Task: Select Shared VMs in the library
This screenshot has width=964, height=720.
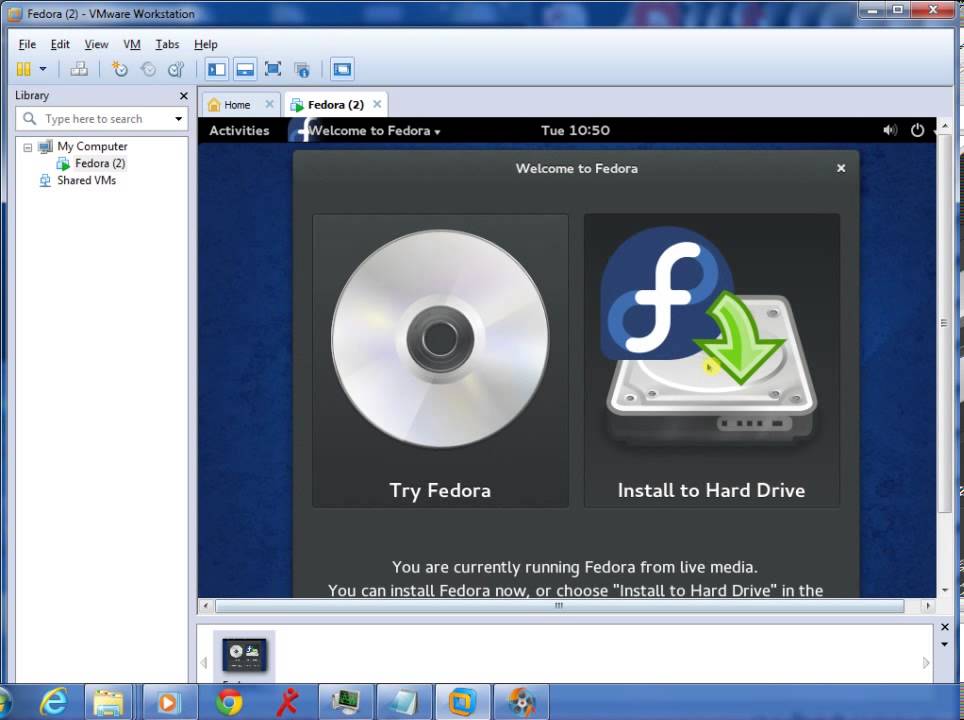Action: [x=86, y=180]
